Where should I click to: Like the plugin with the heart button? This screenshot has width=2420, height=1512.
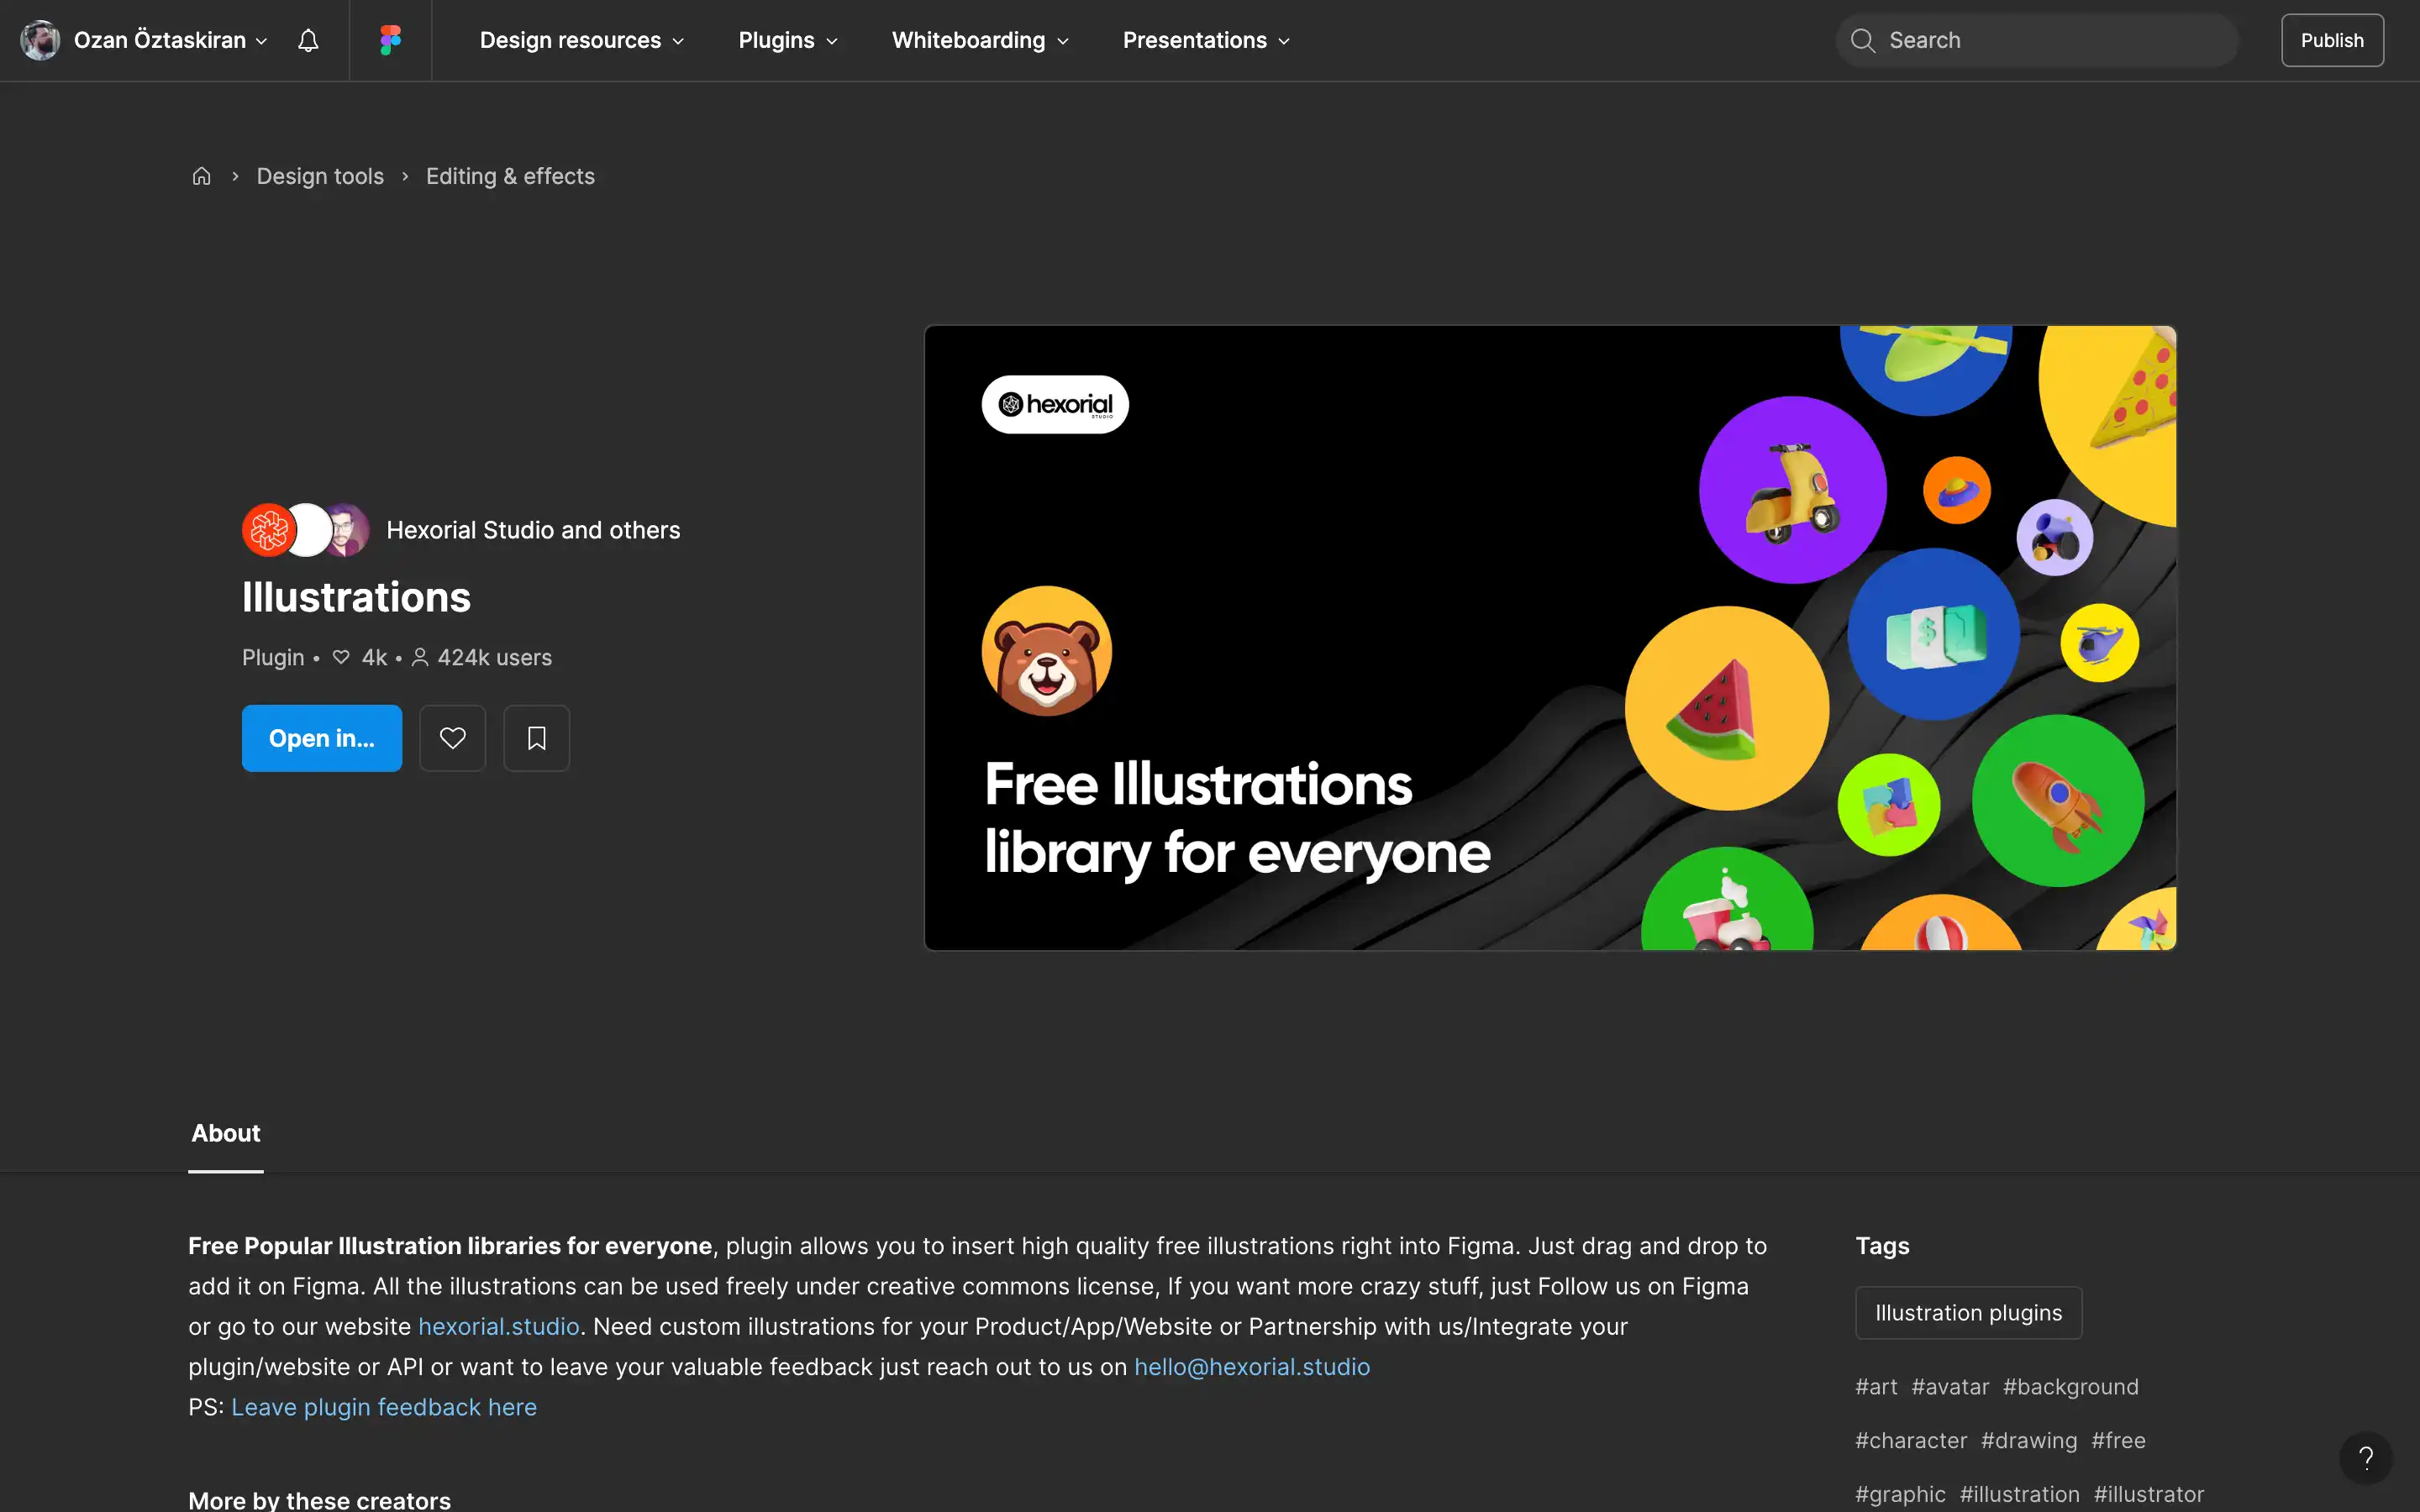[x=452, y=738]
